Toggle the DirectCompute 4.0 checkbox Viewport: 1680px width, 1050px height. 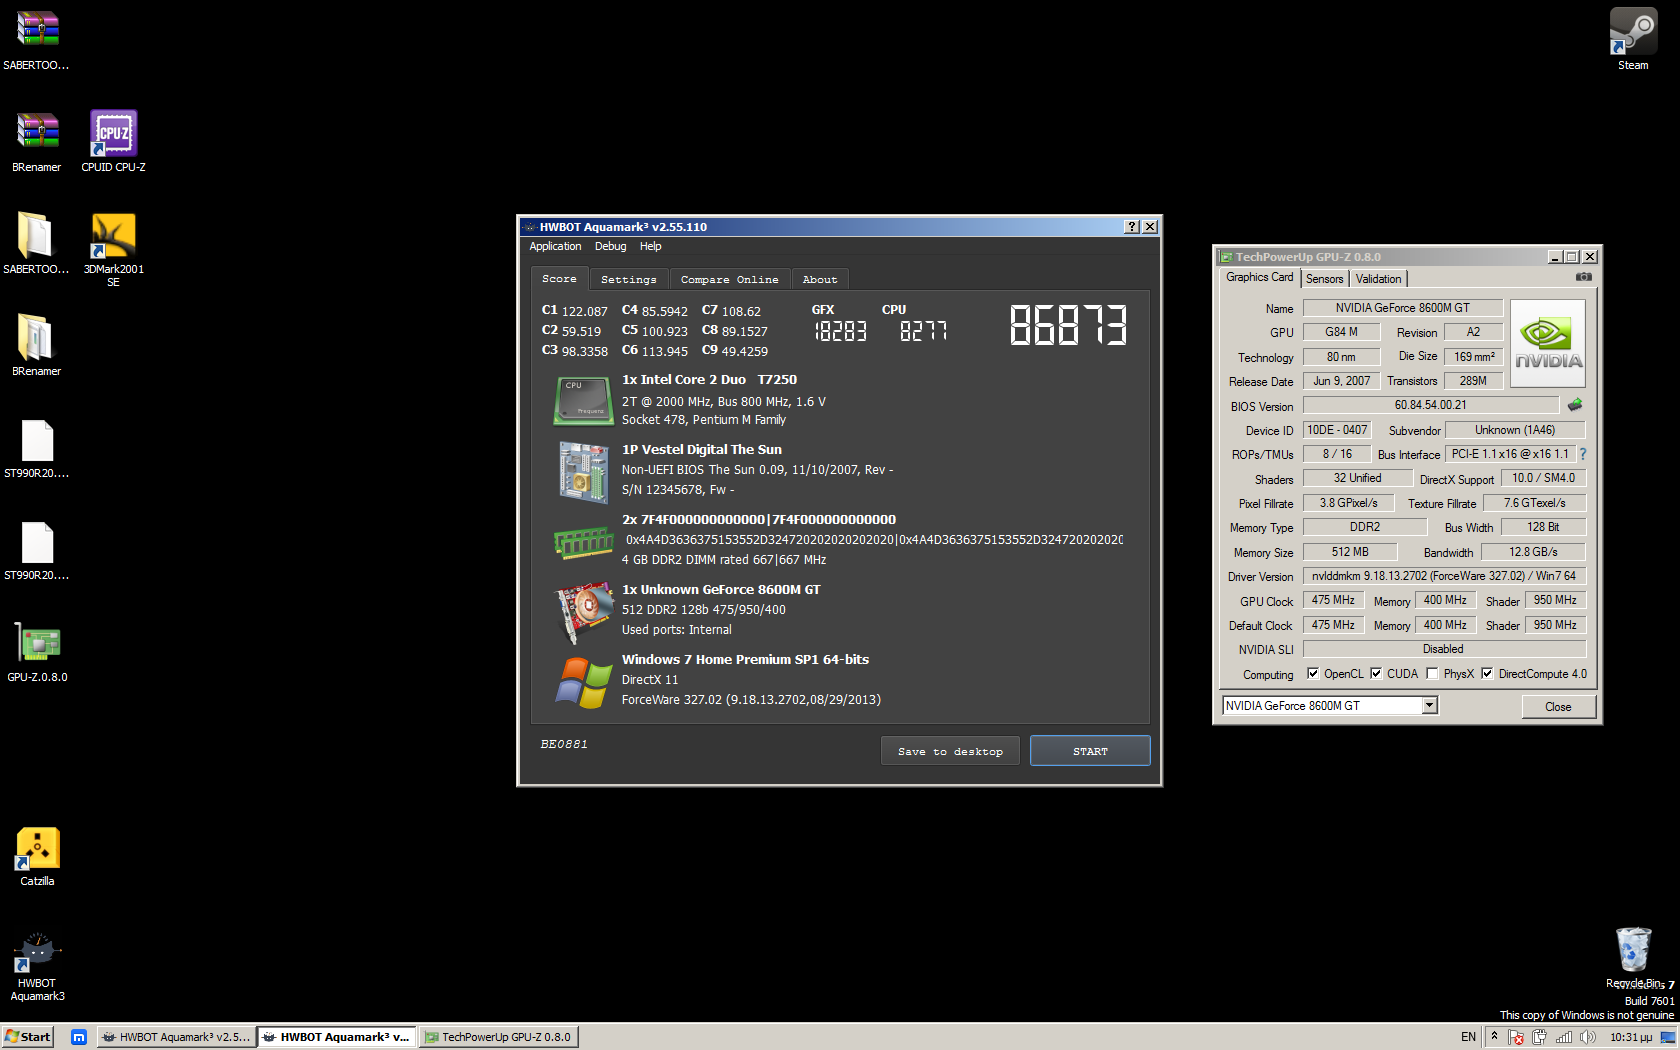1487,673
